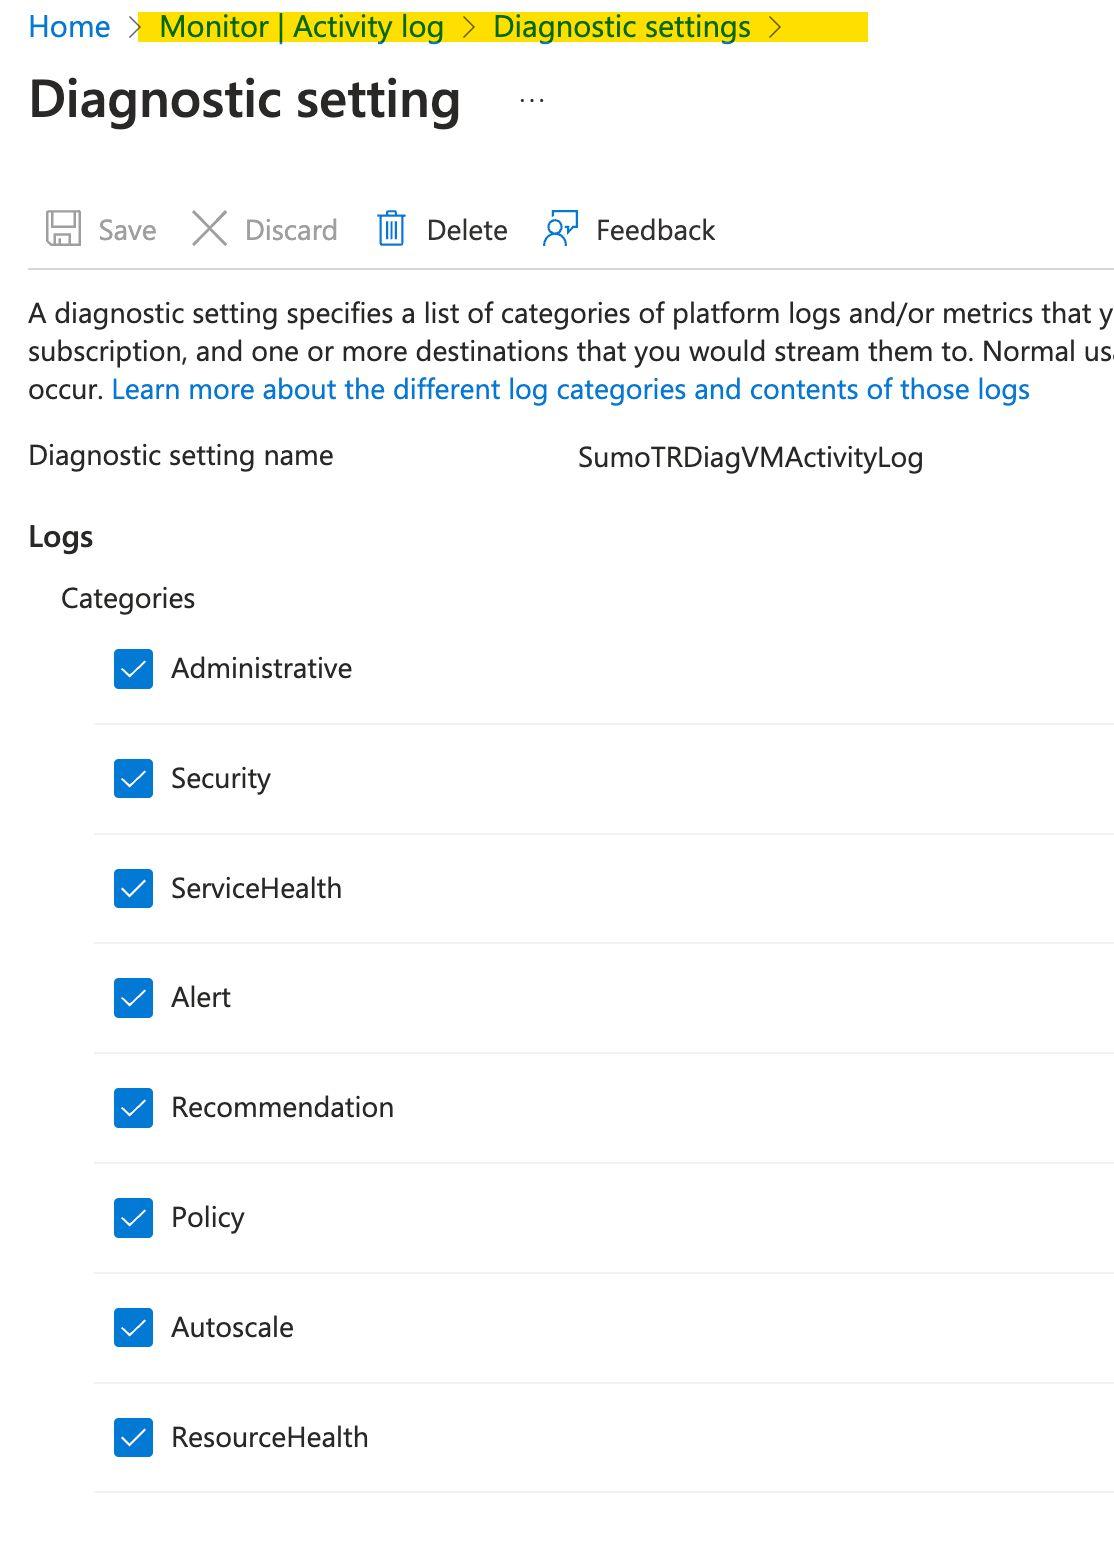
Task: Open the log categories Learn more link
Action: (x=570, y=389)
